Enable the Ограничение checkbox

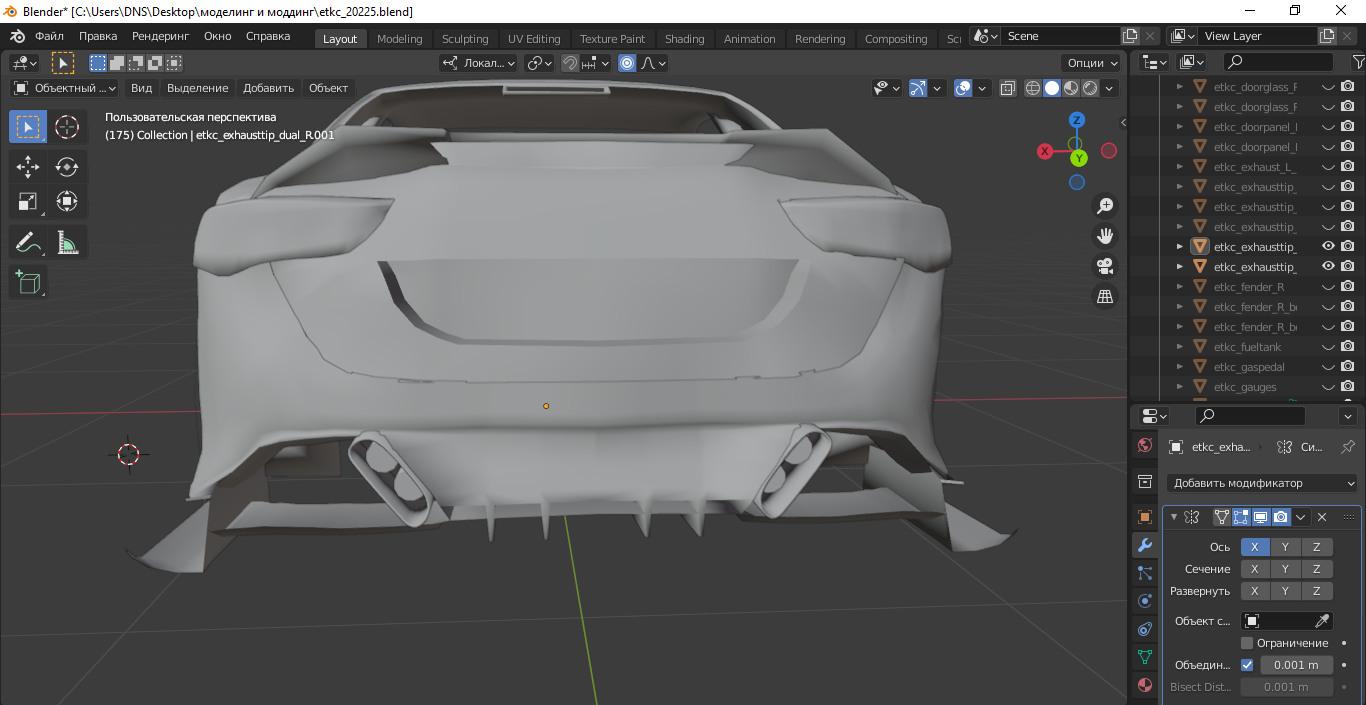point(1247,643)
